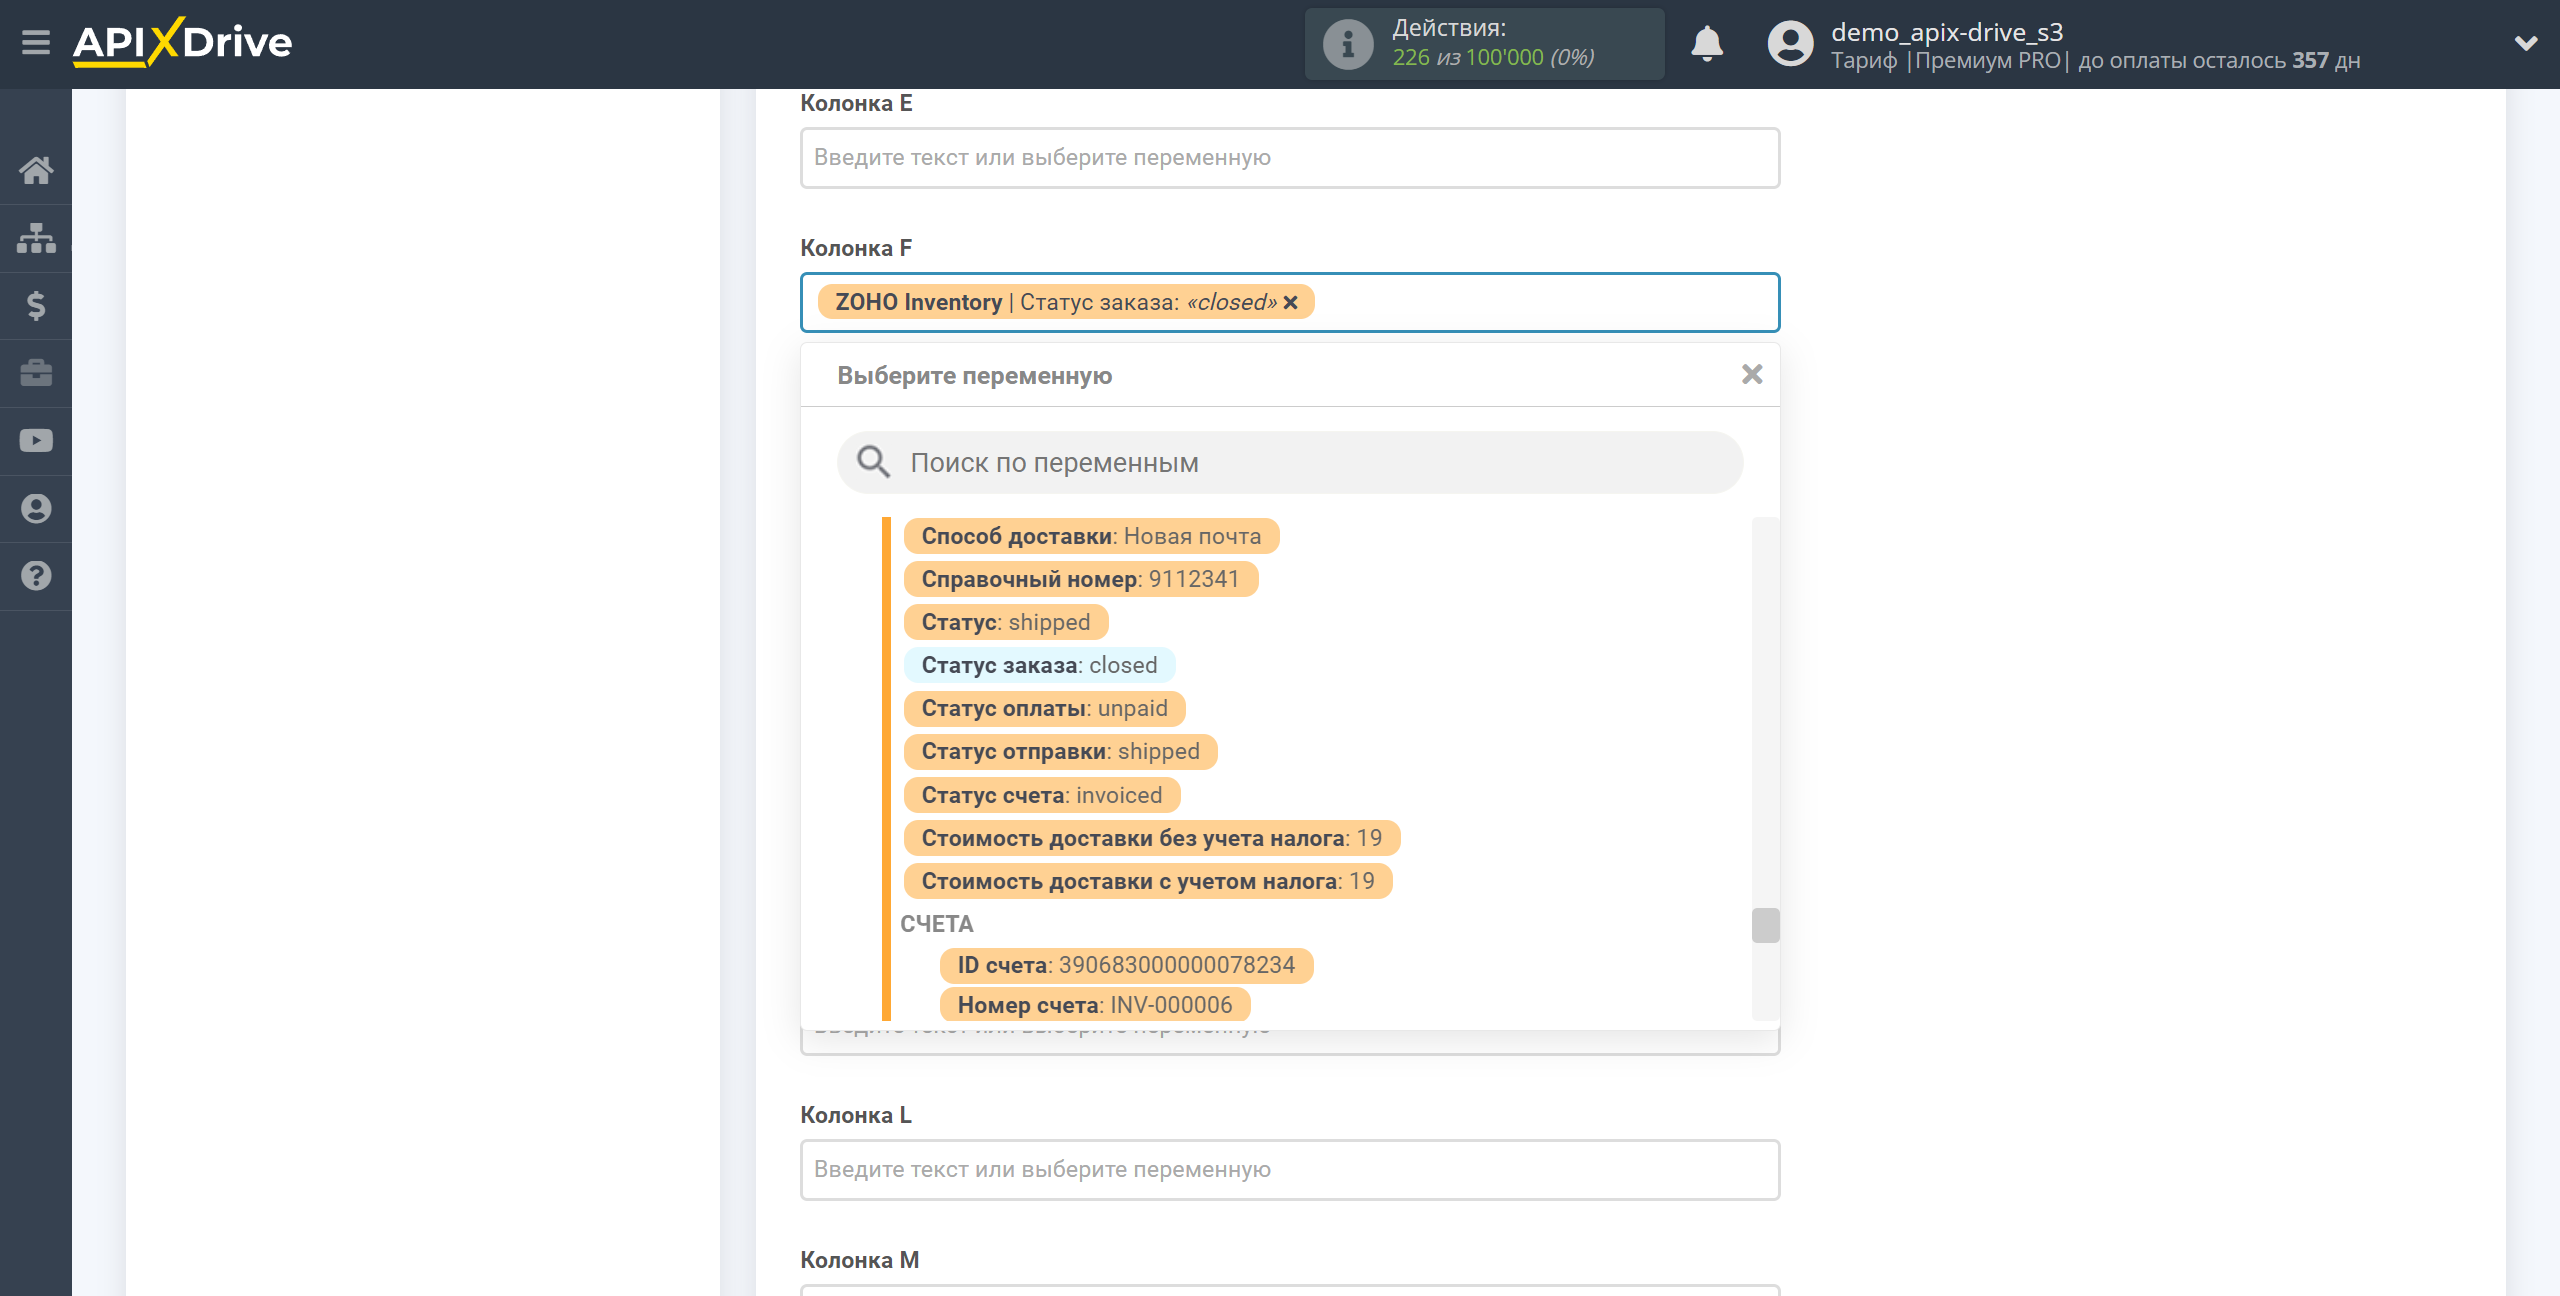Click the ApiX-Drive logo
The width and height of the screenshot is (2560, 1296).
pos(182,43)
